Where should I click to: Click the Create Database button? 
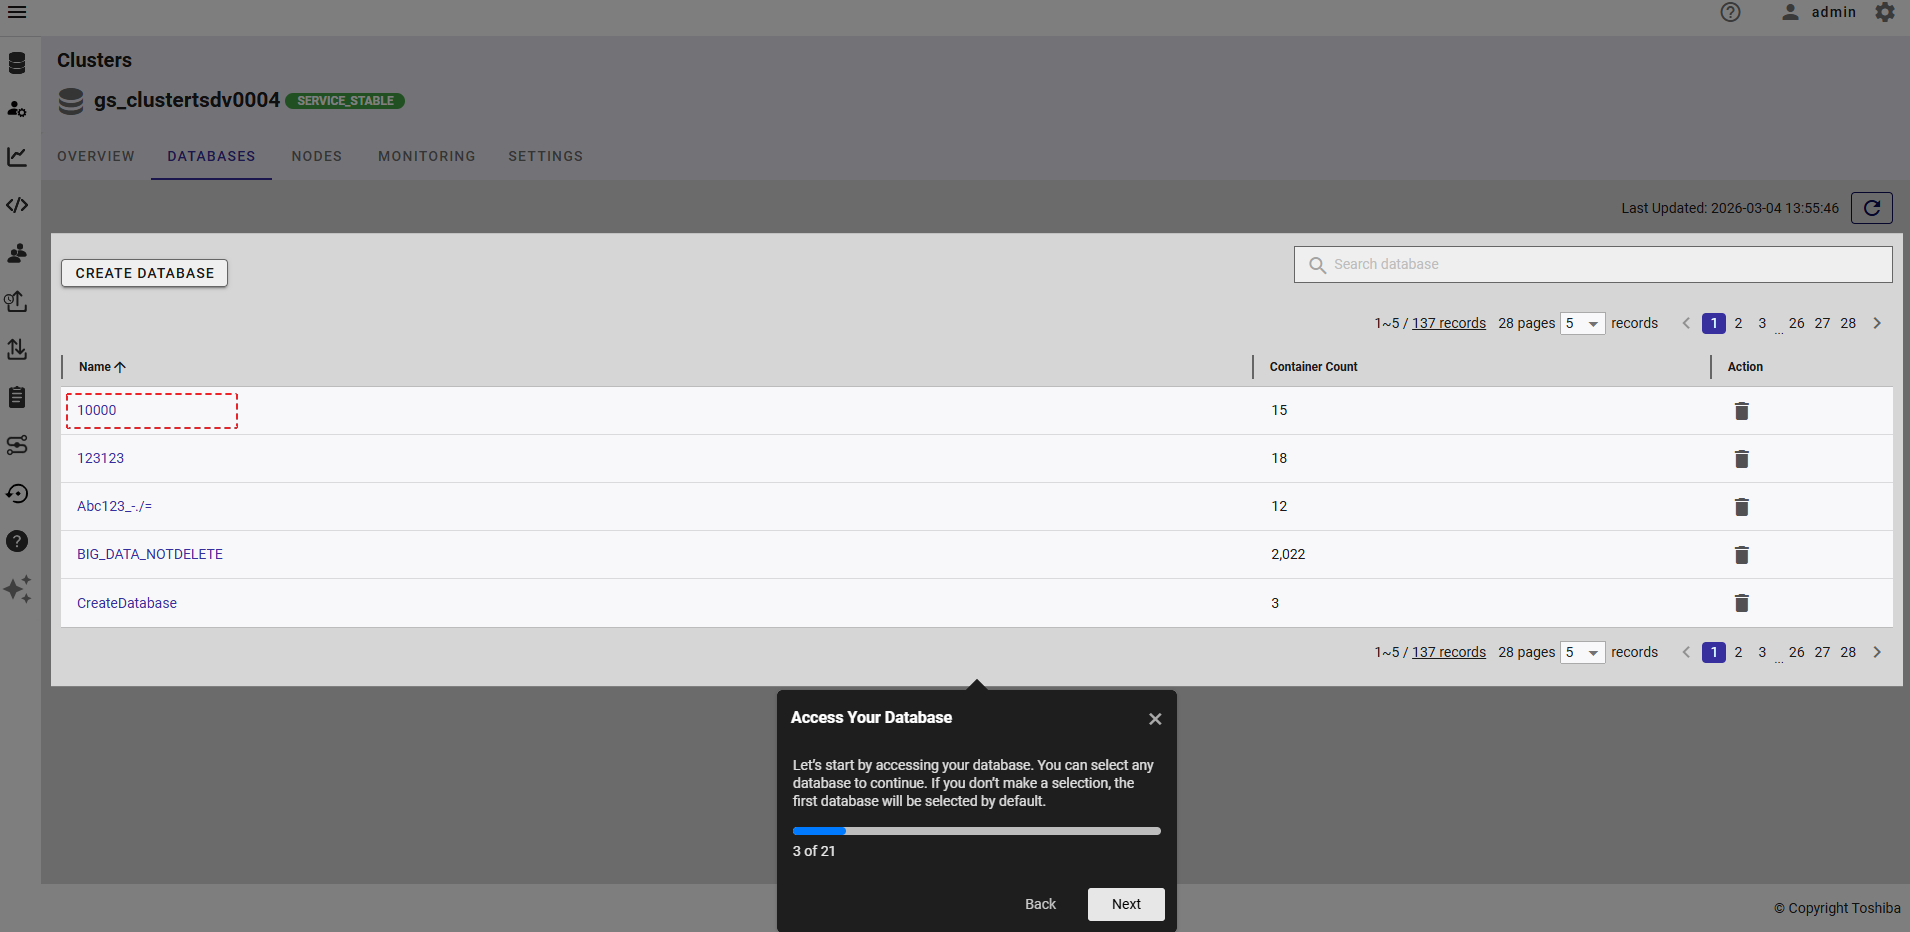point(145,273)
